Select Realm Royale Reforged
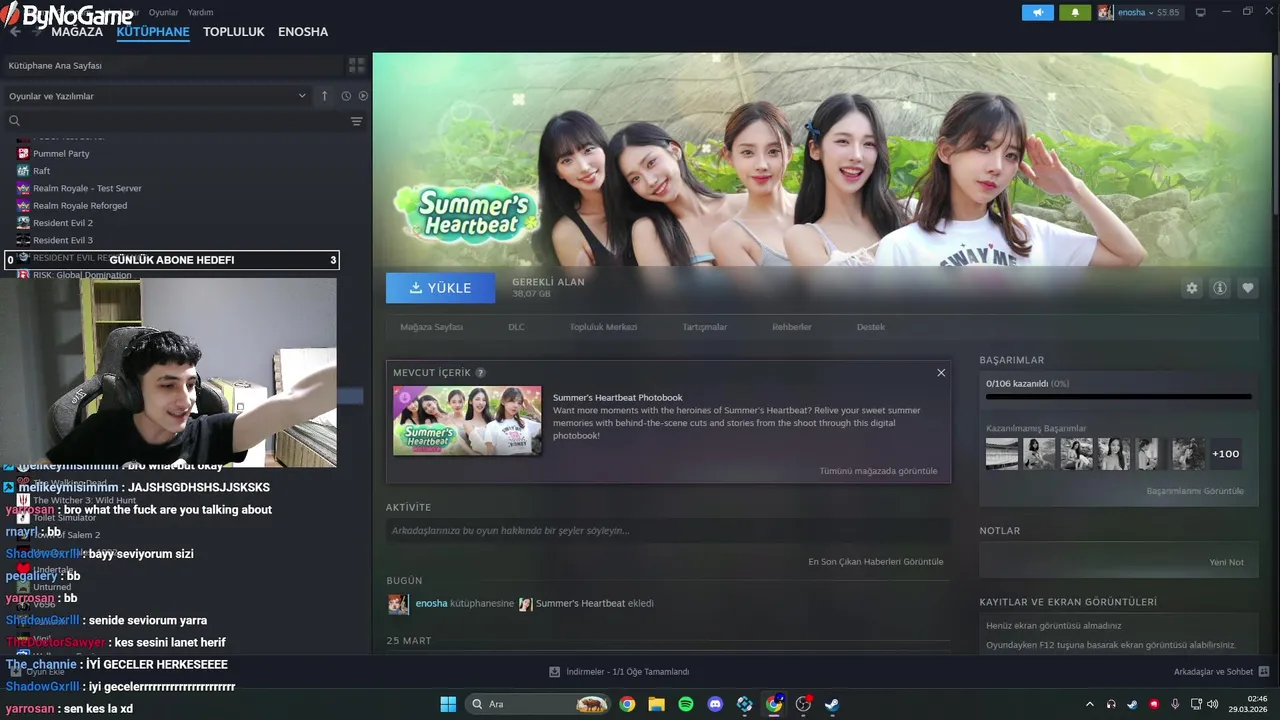The image size is (1280, 720). [80, 206]
